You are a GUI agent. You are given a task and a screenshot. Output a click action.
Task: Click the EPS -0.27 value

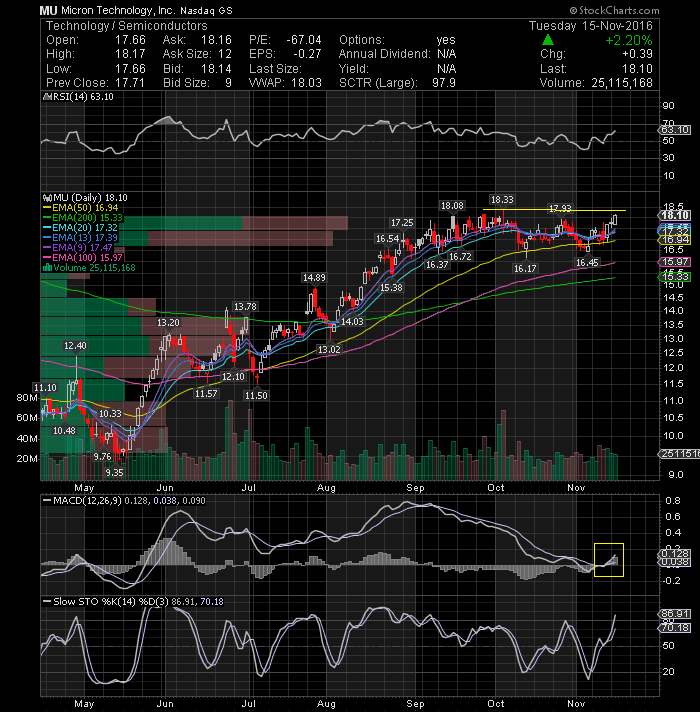307,54
